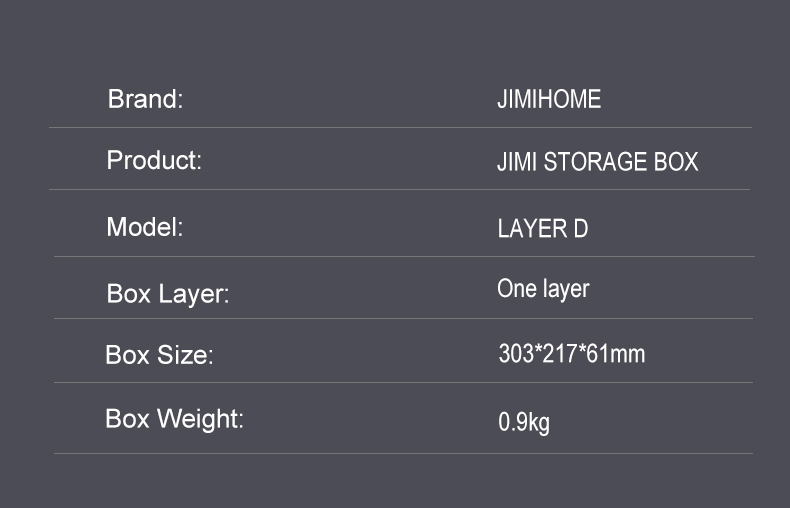
Task: Select the JIMI STORAGE BOX text
Action: pyautogui.click(x=597, y=162)
